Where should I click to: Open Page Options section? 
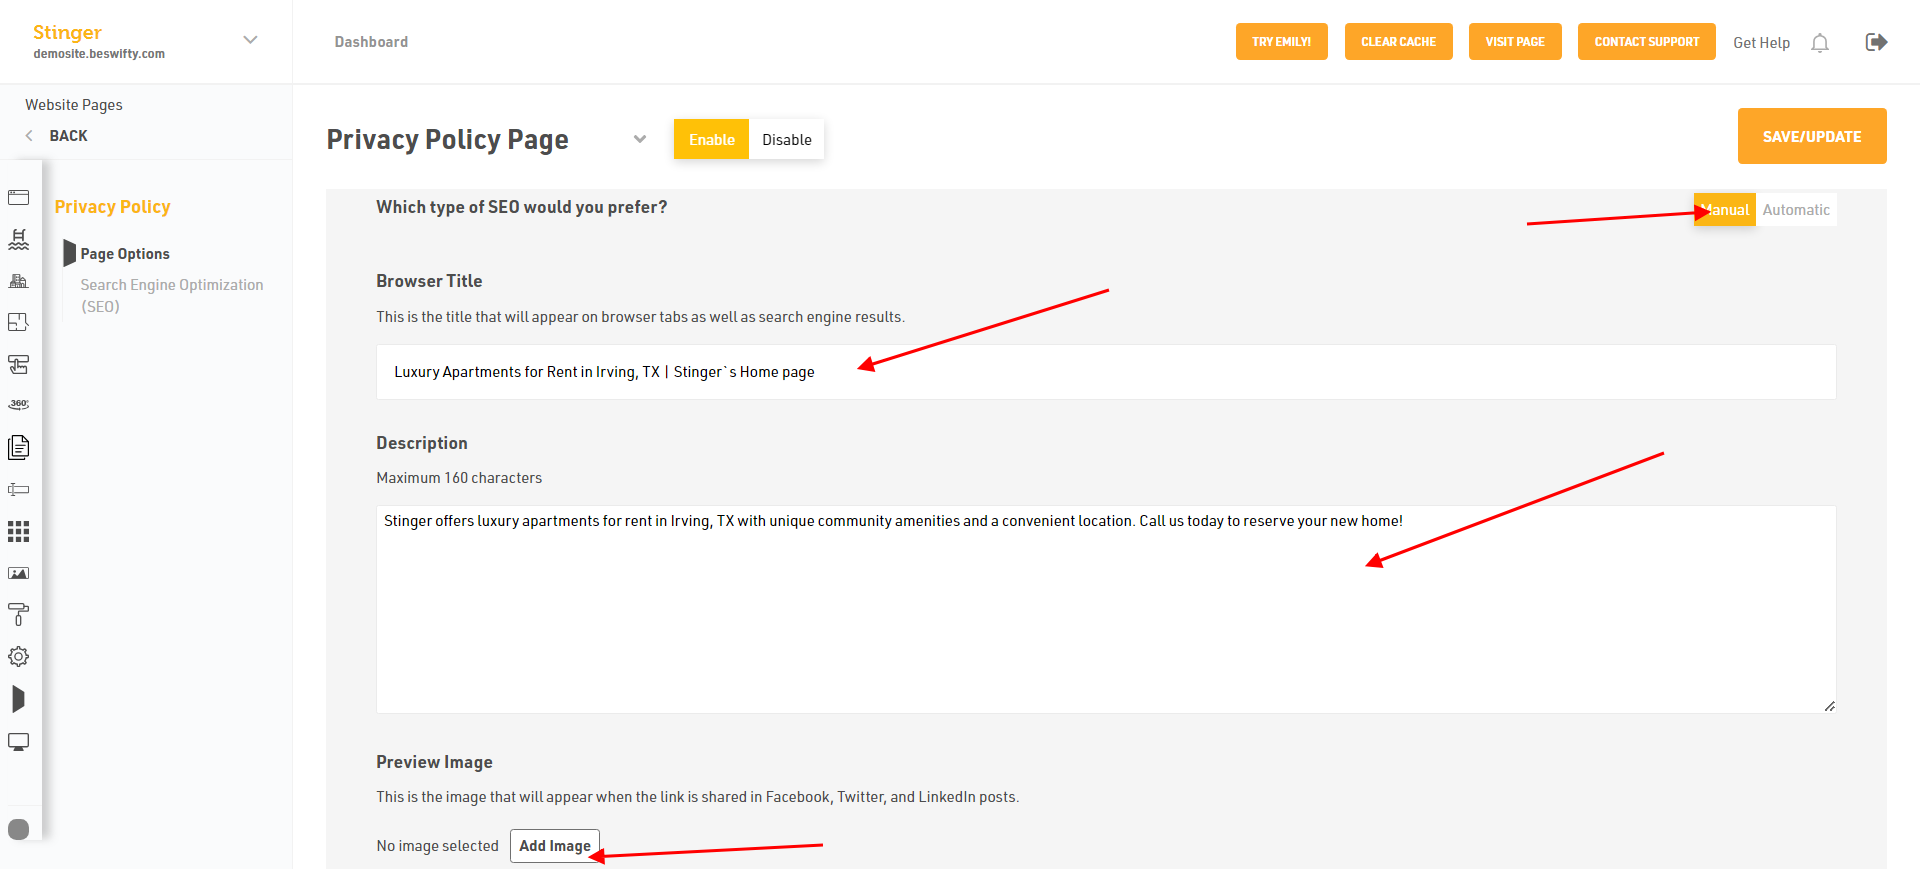tap(125, 254)
